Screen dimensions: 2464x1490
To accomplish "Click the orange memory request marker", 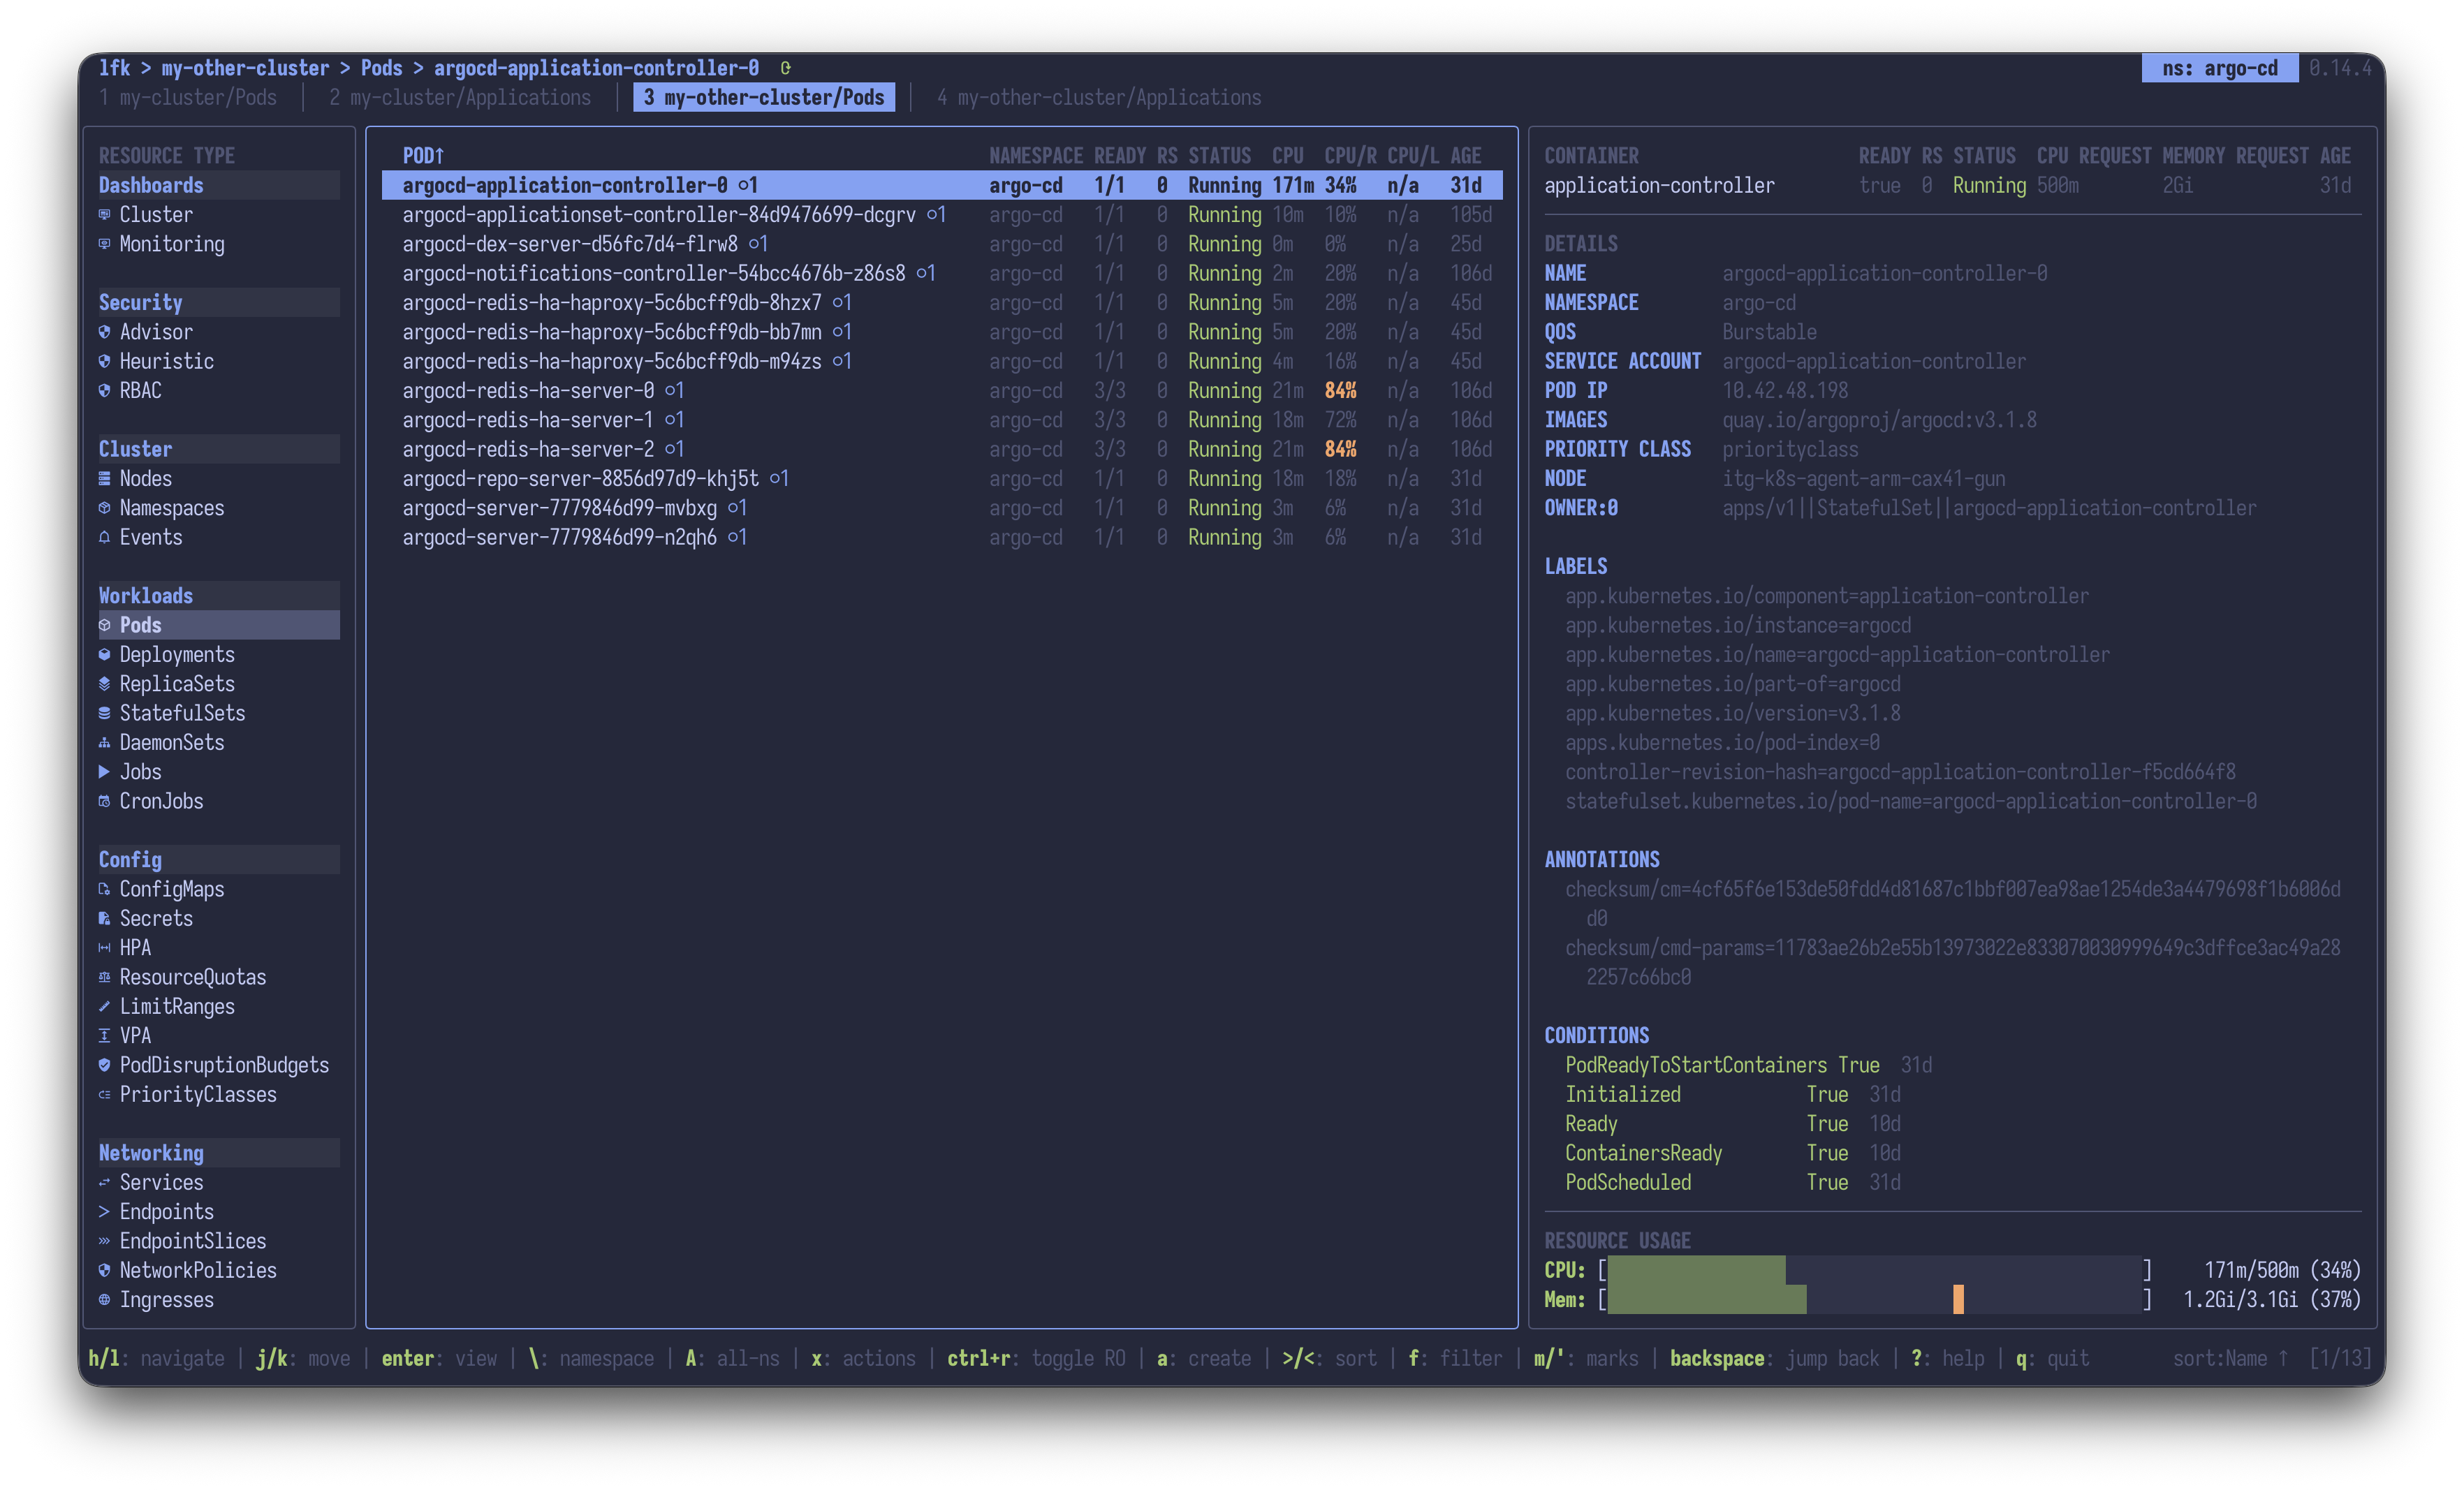I will tap(1958, 1300).
